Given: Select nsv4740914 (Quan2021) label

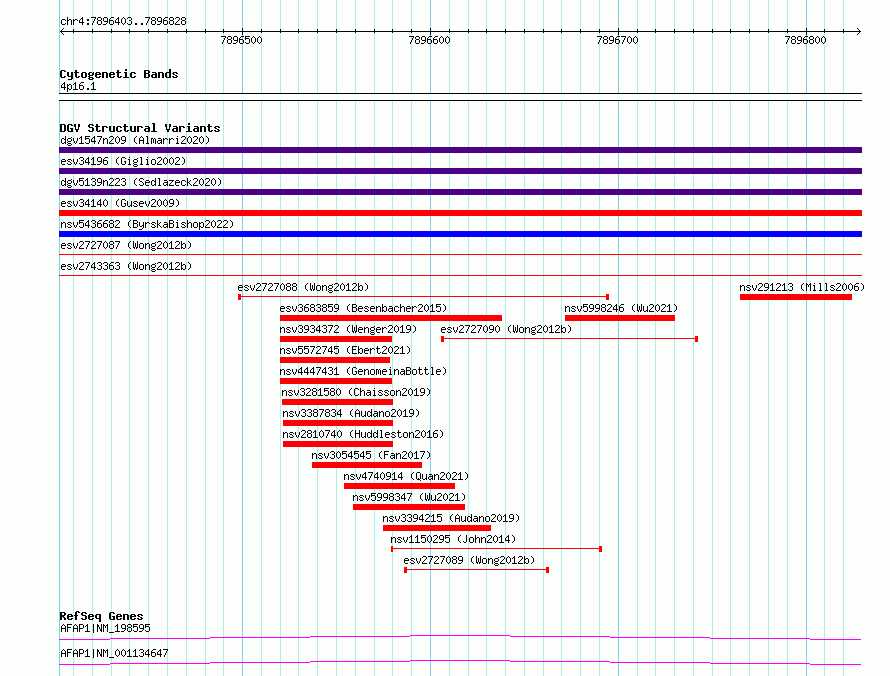Looking at the screenshot, I should point(406,476).
